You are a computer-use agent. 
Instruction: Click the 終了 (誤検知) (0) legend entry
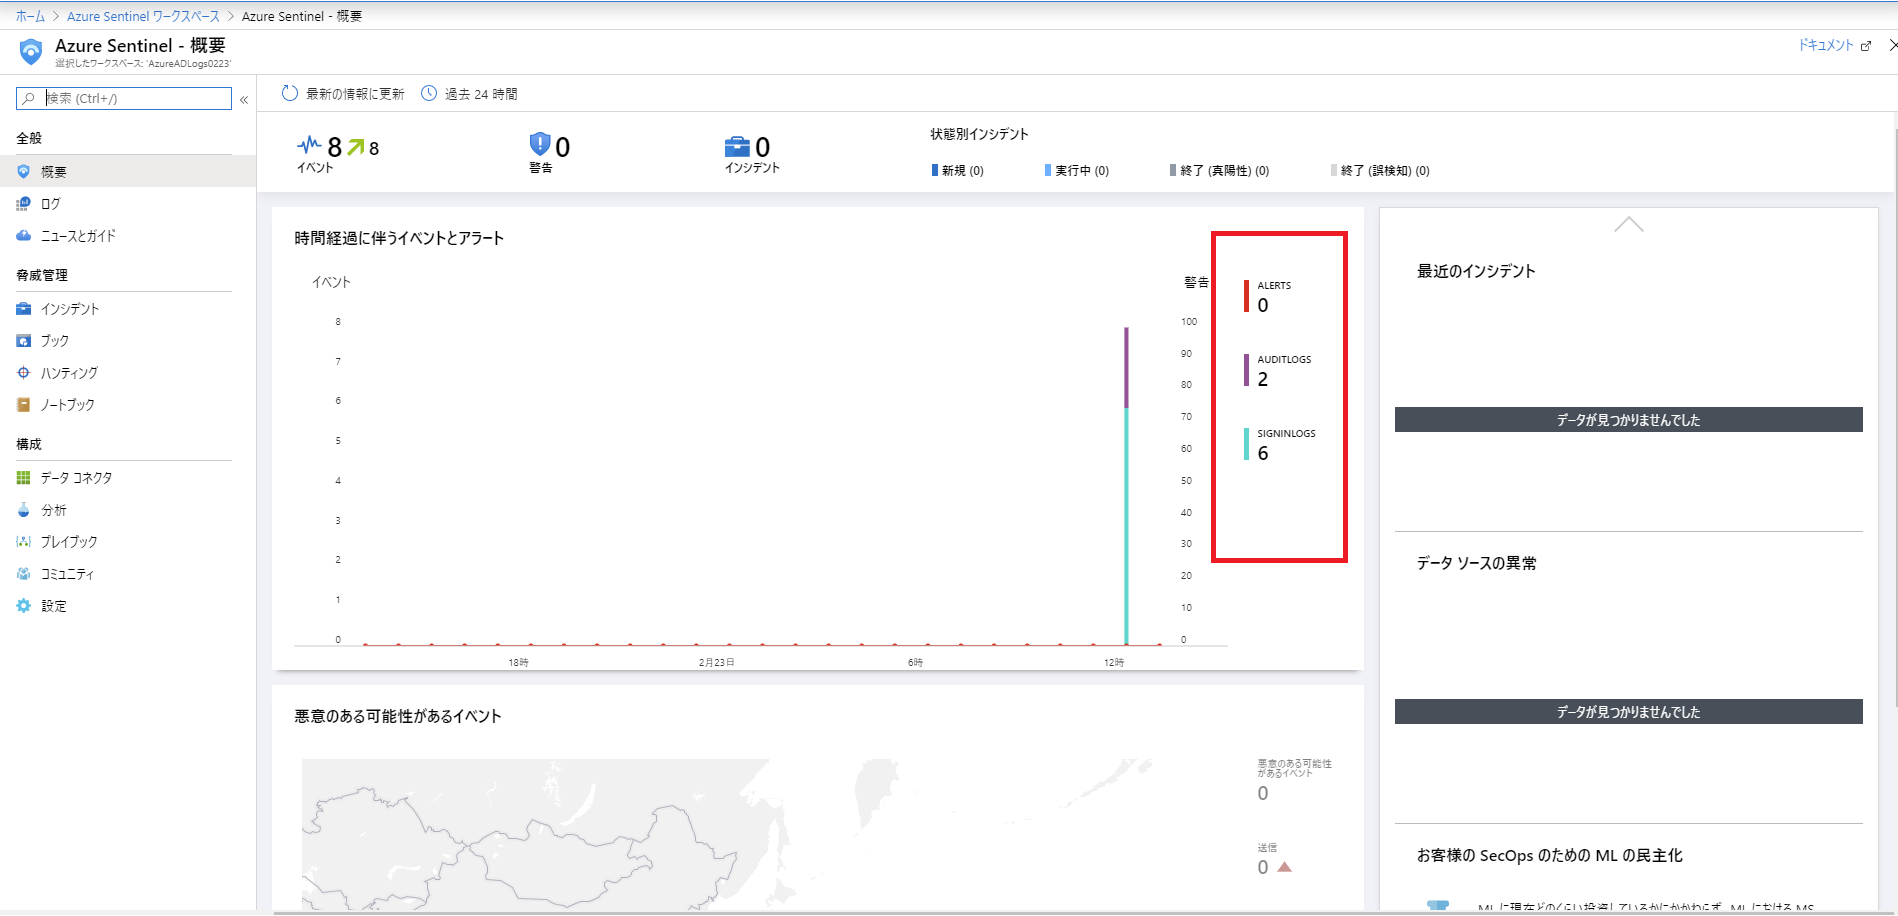1380,170
